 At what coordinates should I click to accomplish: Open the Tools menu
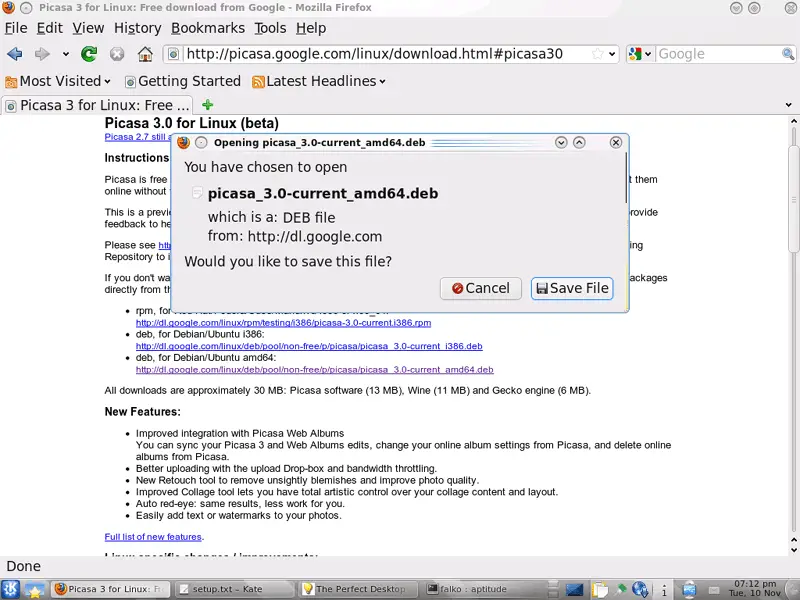pos(270,28)
